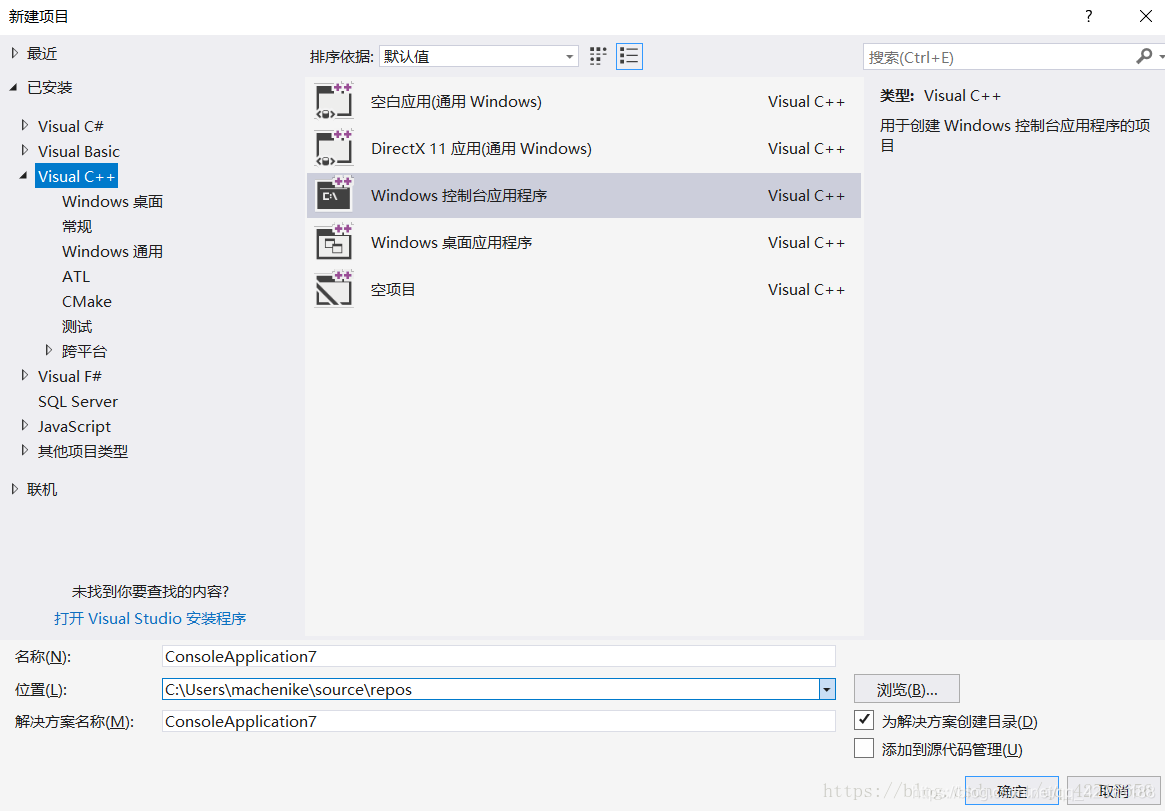Select Windows 桌面 under Visual C++
The width and height of the screenshot is (1165, 811).
pyautogui.click(x=112, y=201)
